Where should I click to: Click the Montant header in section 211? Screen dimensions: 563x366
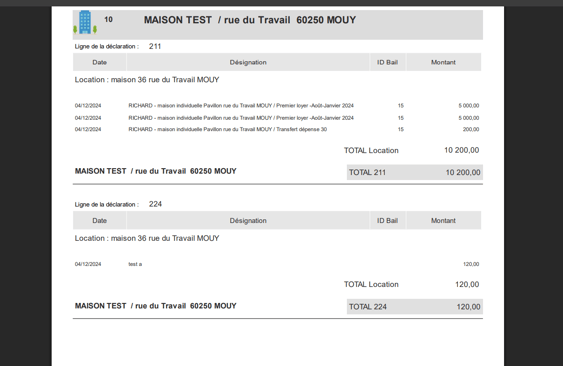443,62
